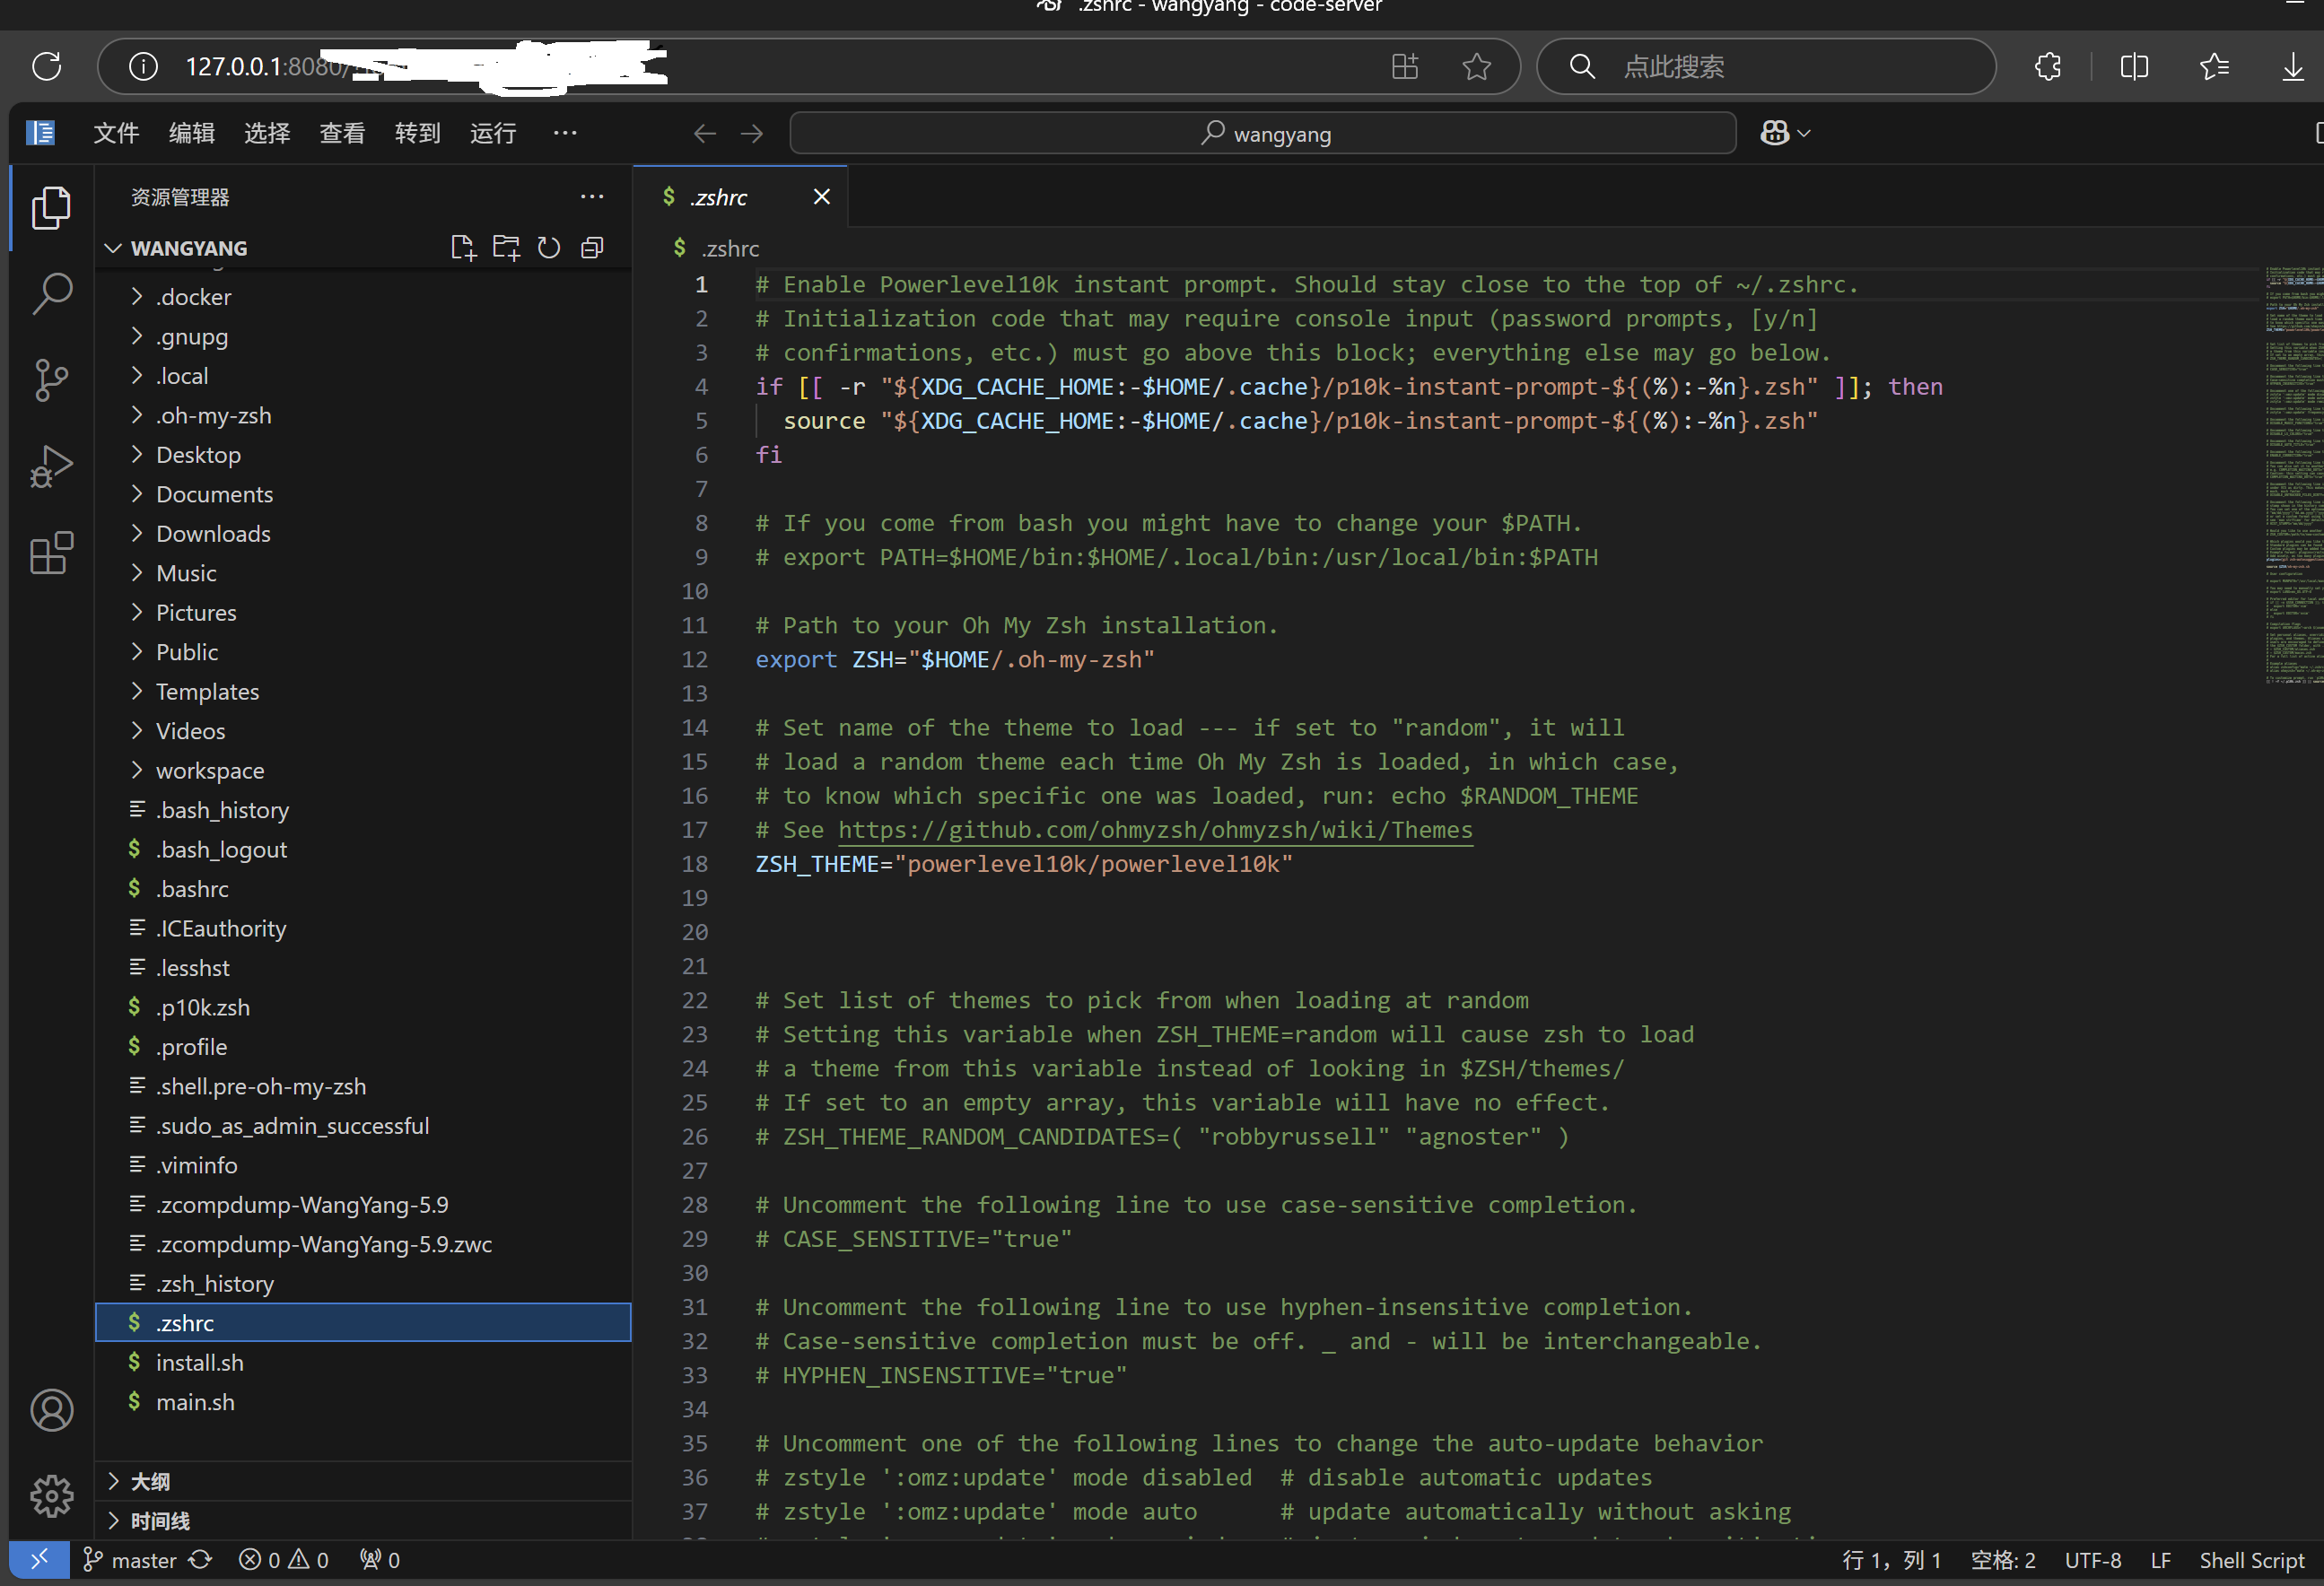Open the .p10k.zsh file

(362, 1007)
